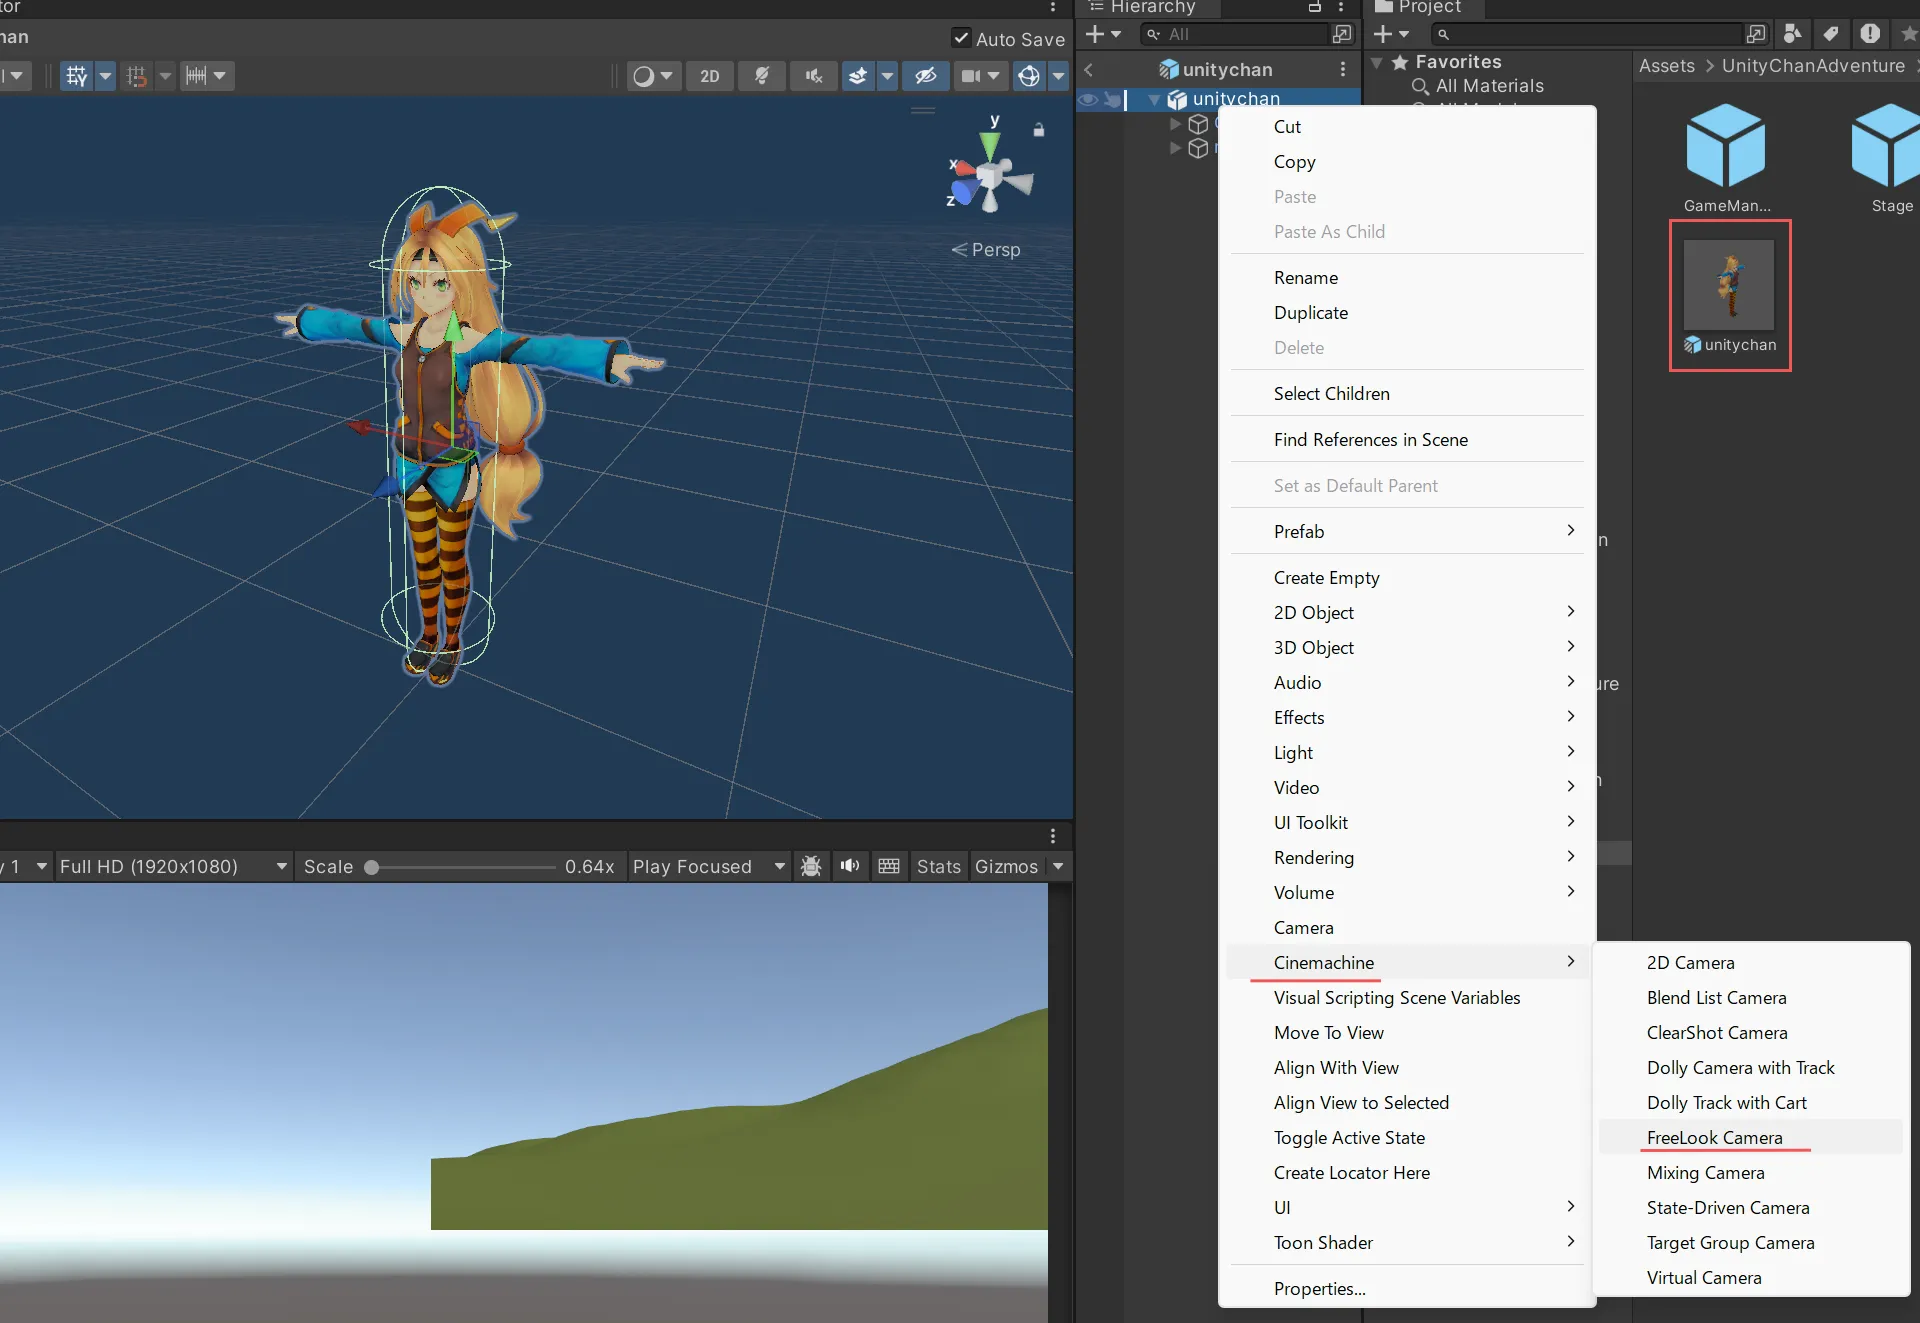Collapse the Favorites folder

tap(1377, 62)
